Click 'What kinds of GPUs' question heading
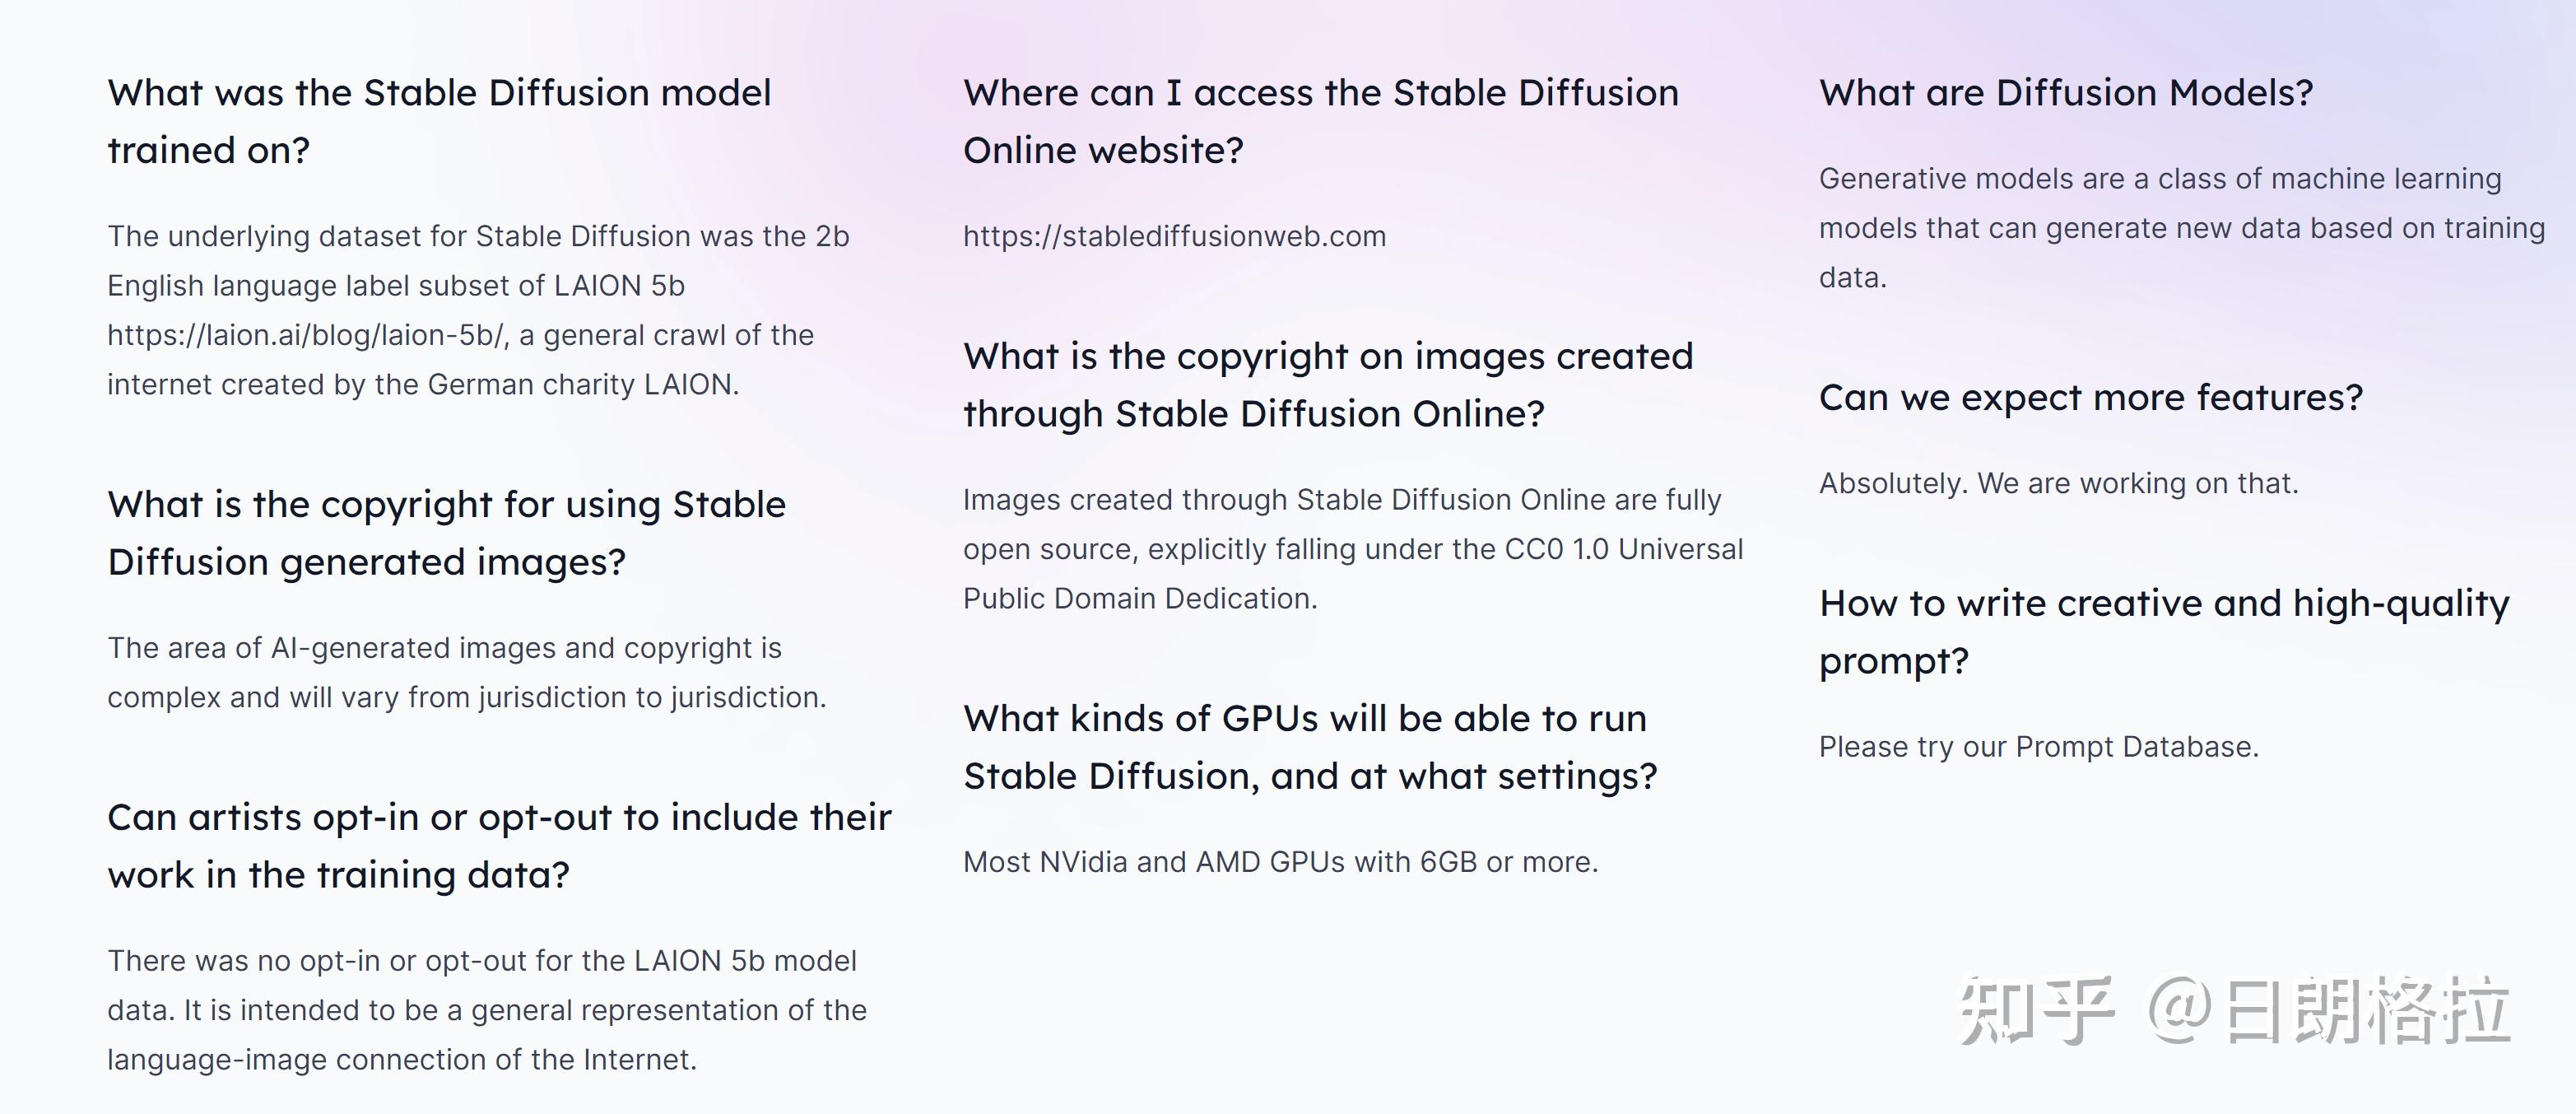The width and height of the screenshot is (2576, 1114). (1310, 747)
